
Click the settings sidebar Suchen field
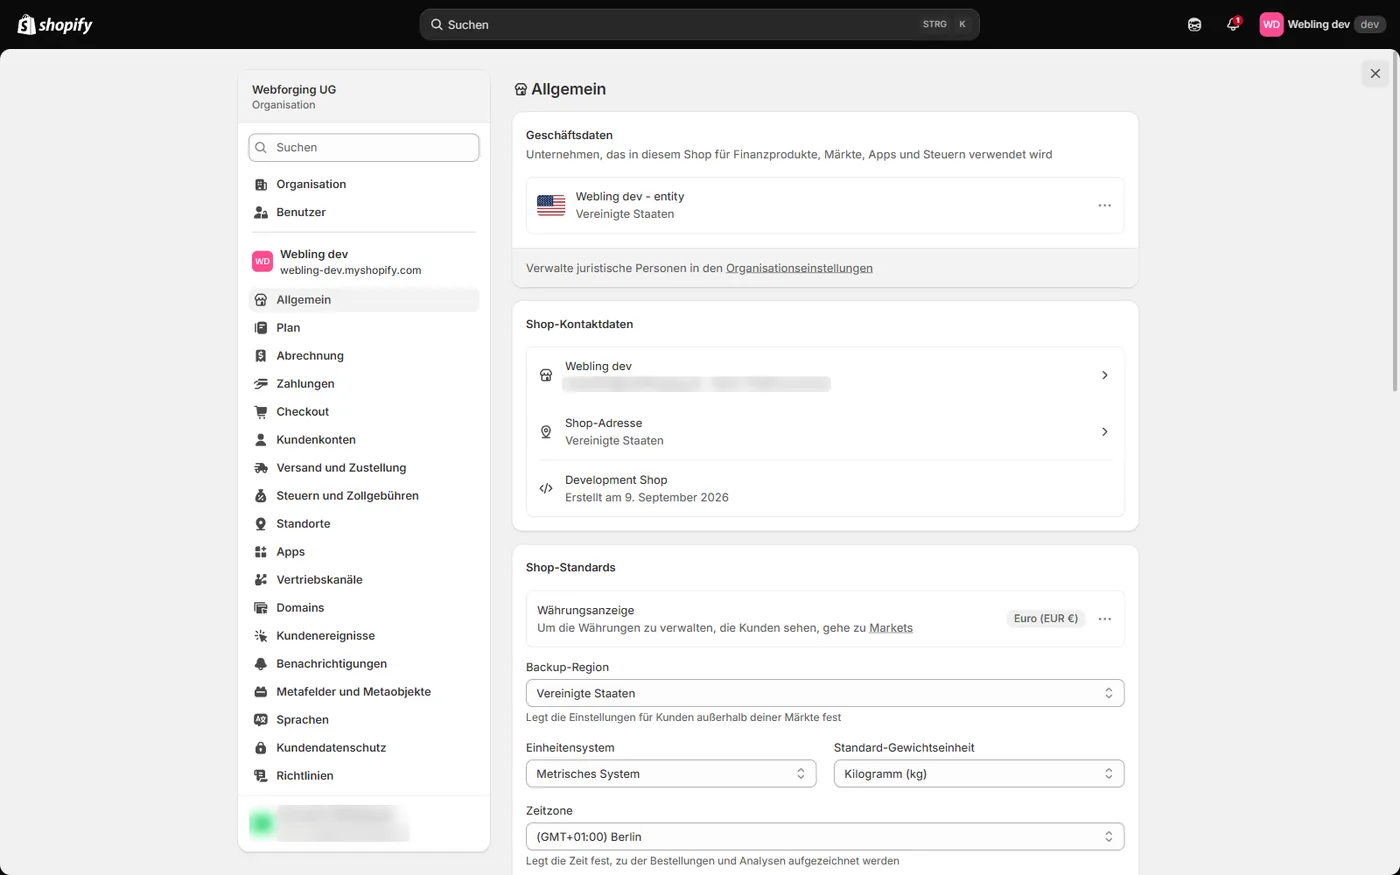tap(364, 147)
